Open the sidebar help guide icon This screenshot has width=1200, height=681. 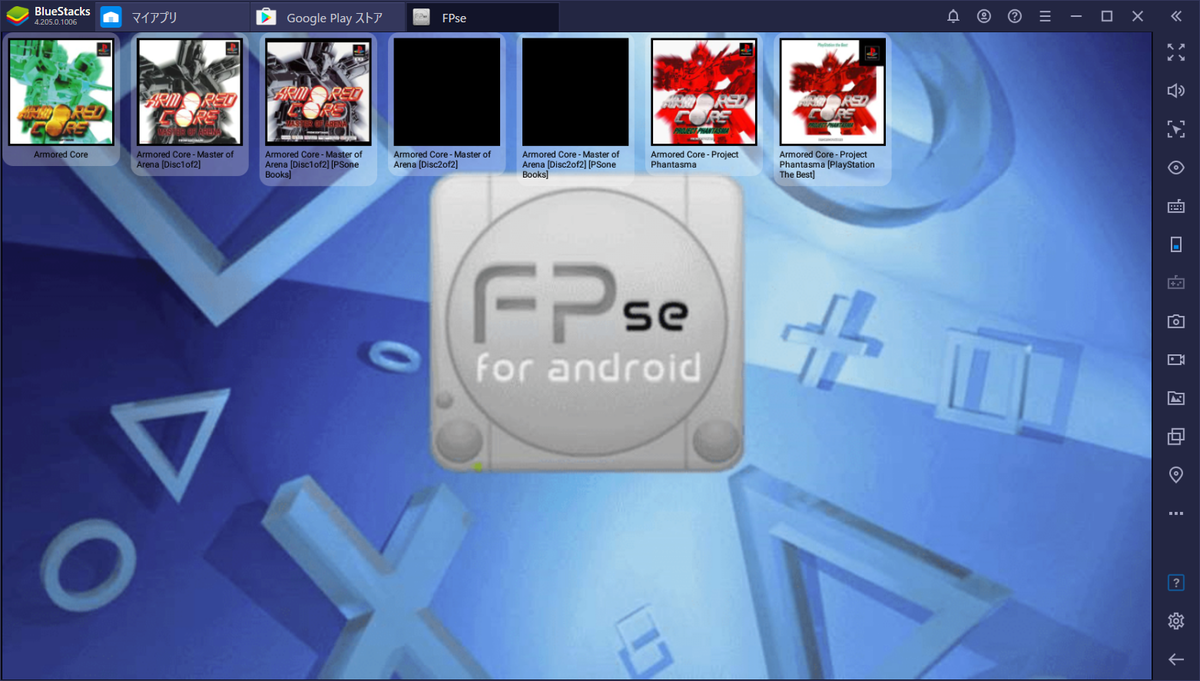tap(1176, 582)
